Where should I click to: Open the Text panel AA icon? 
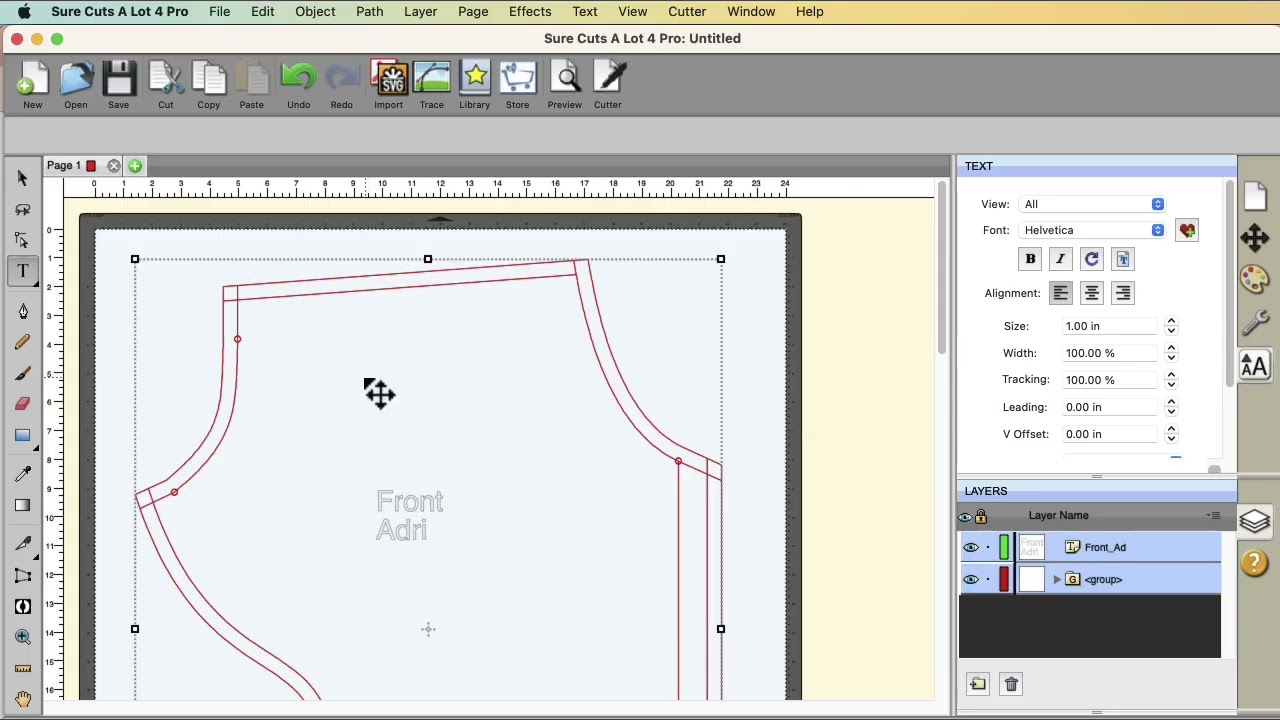1255,365
